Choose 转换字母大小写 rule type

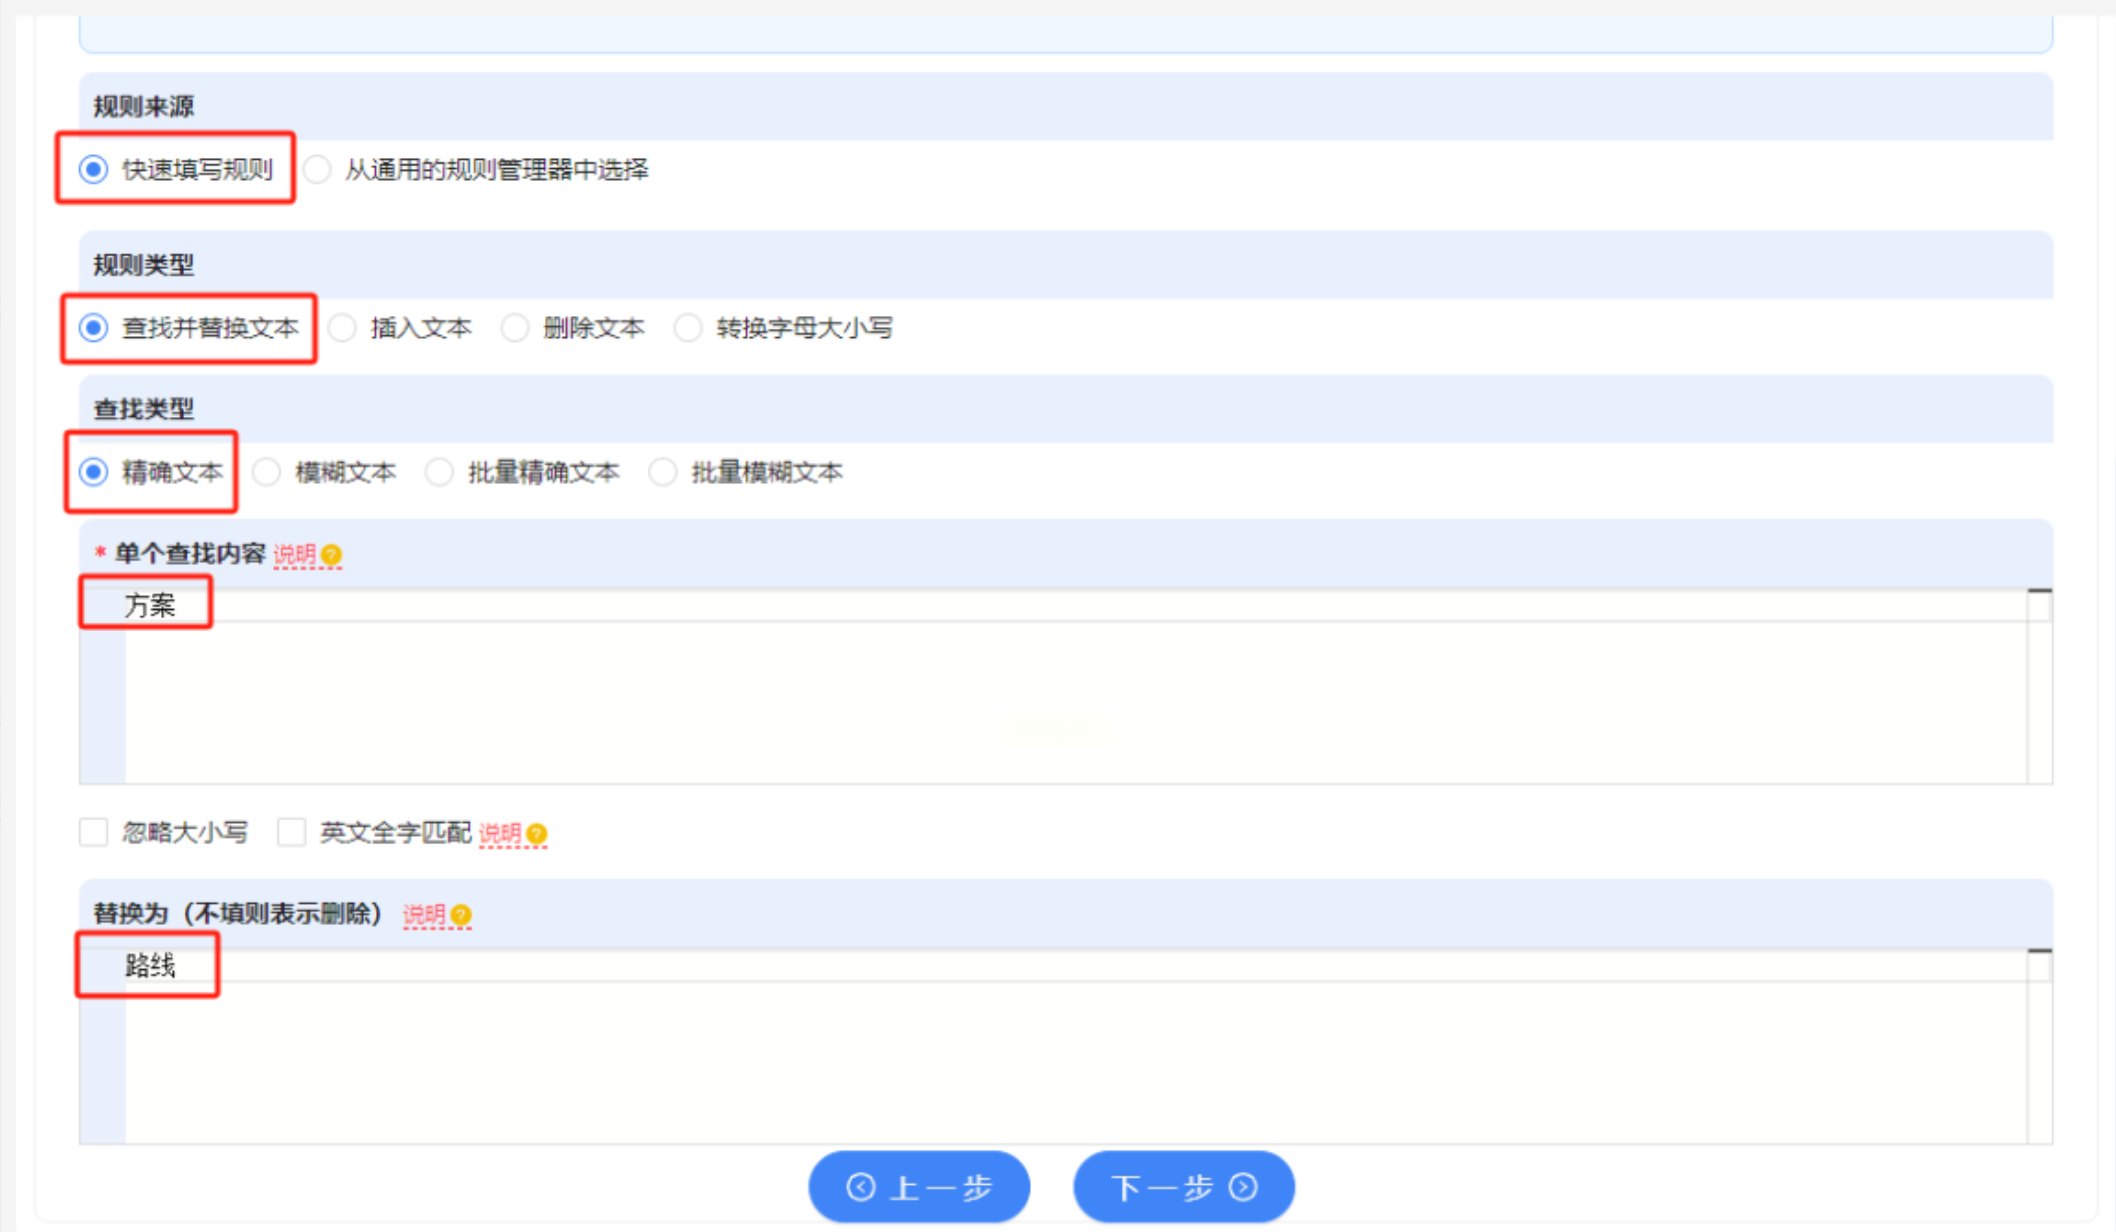point(688,328)
